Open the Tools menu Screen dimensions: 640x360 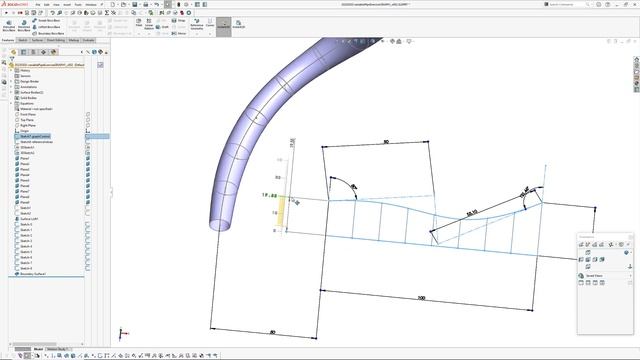click(x=78, y=4)
